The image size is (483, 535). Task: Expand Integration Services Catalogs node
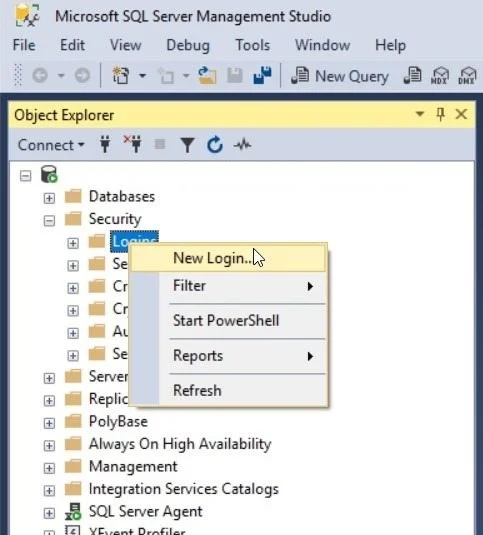pos(49,491)
